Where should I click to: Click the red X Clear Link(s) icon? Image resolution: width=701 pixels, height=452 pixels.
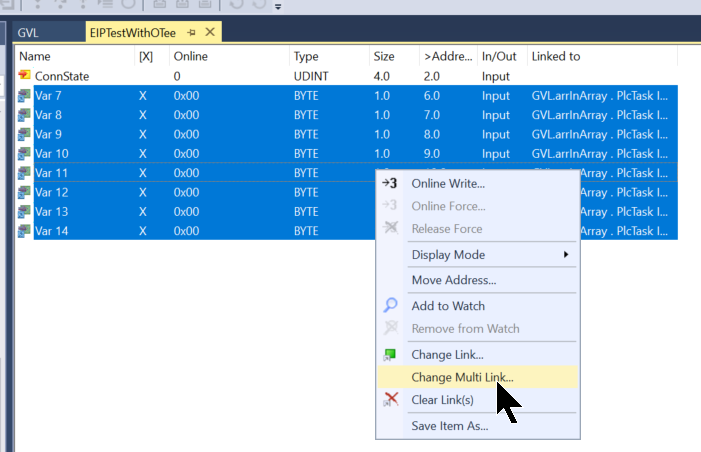[391, 400]
